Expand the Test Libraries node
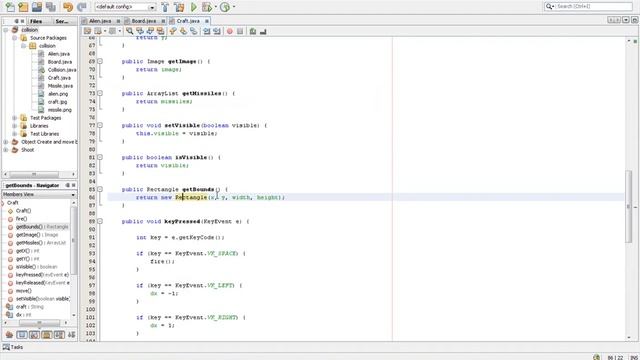640x360 pixels. 15,134
